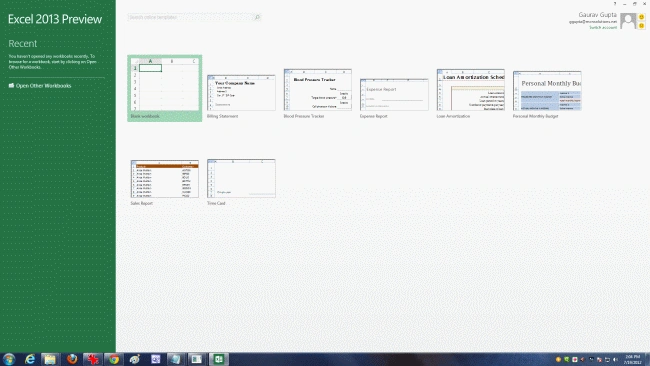The image size is (650, 366).
Task: Open the Paint palette taskbar icon
Action: [134, 359]
